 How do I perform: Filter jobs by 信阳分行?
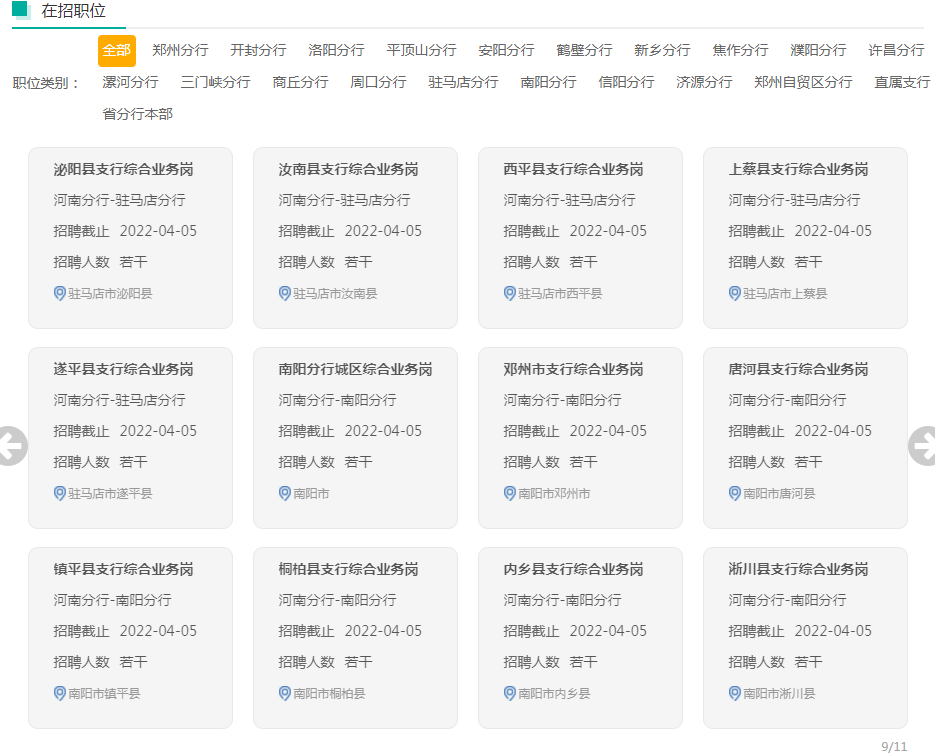coord(626,82)
